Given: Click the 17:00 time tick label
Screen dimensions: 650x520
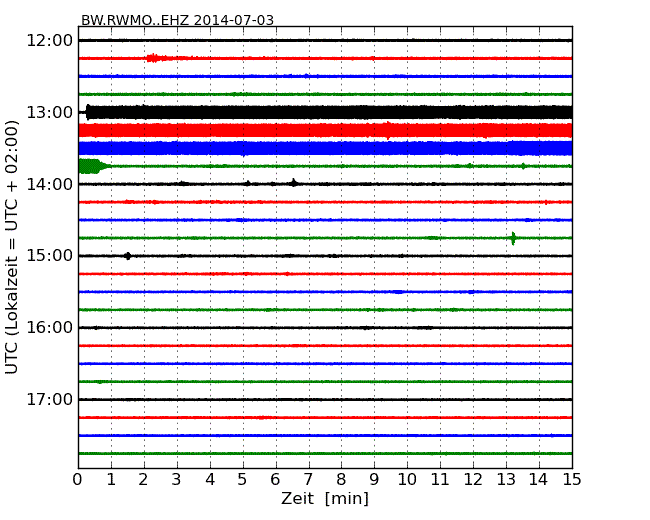Looking at the screenshot, I should pos(50,399).
